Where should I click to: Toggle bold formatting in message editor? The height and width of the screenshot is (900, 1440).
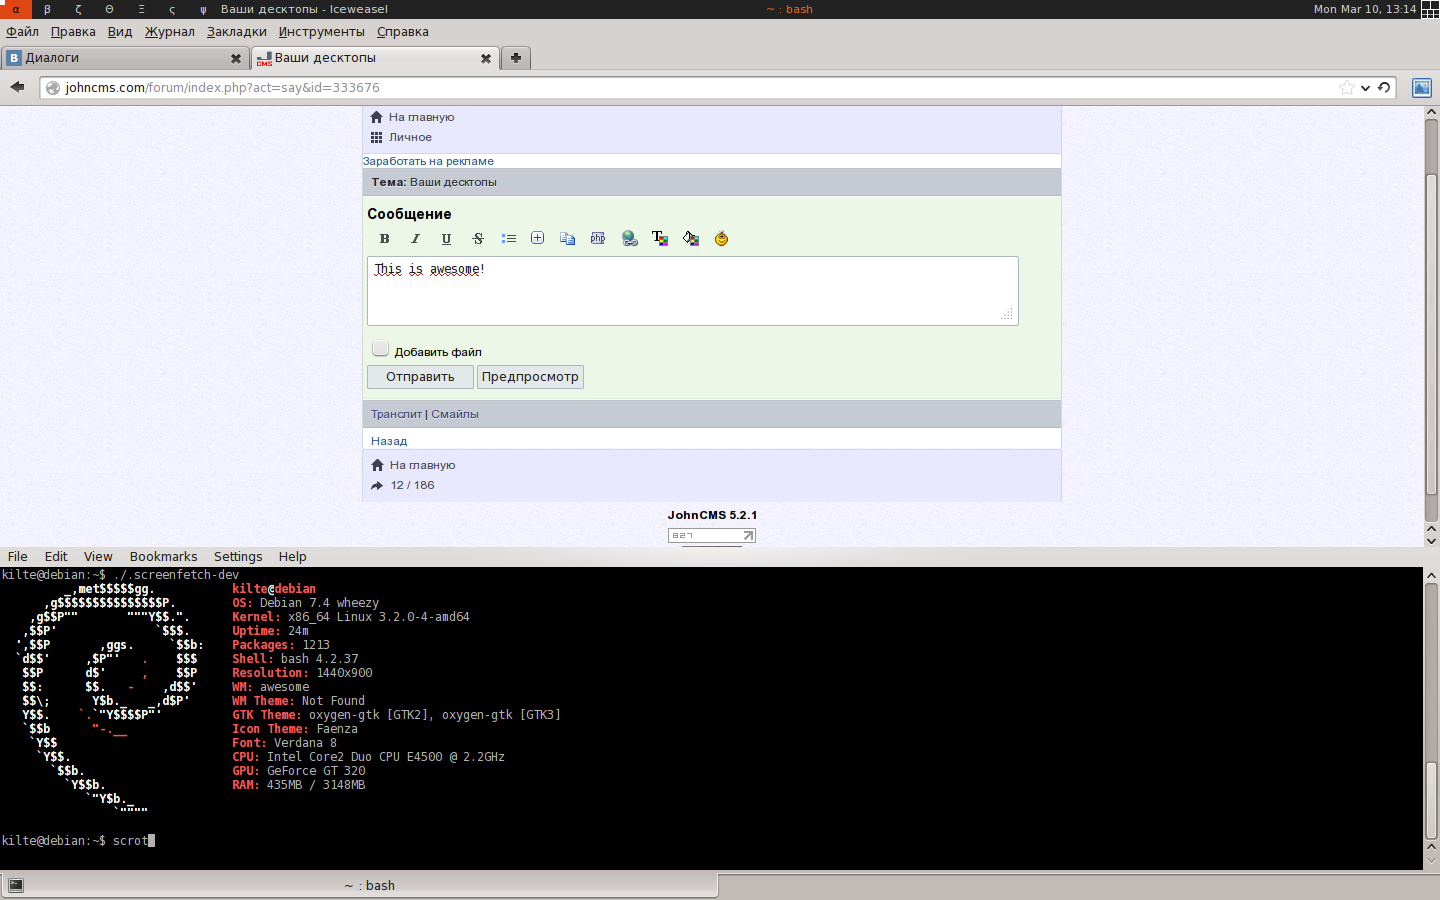coord(384,239)
